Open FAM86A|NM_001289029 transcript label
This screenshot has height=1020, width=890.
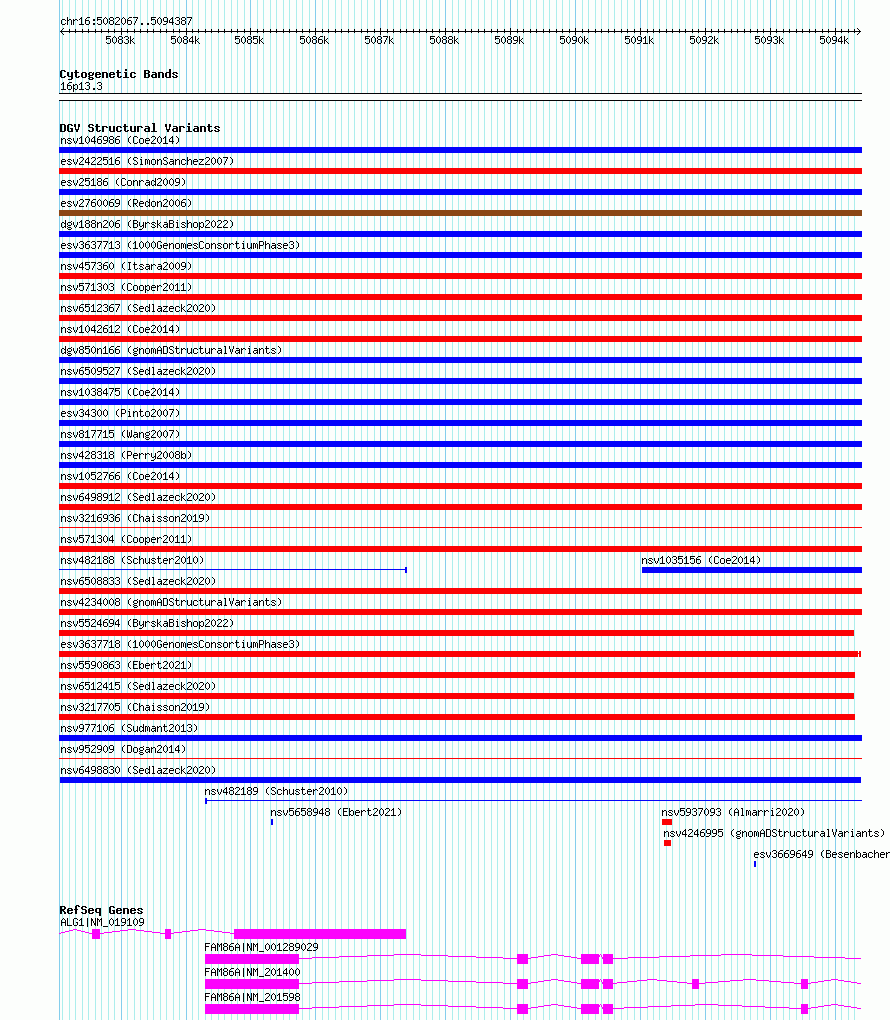tap(262, 947)
